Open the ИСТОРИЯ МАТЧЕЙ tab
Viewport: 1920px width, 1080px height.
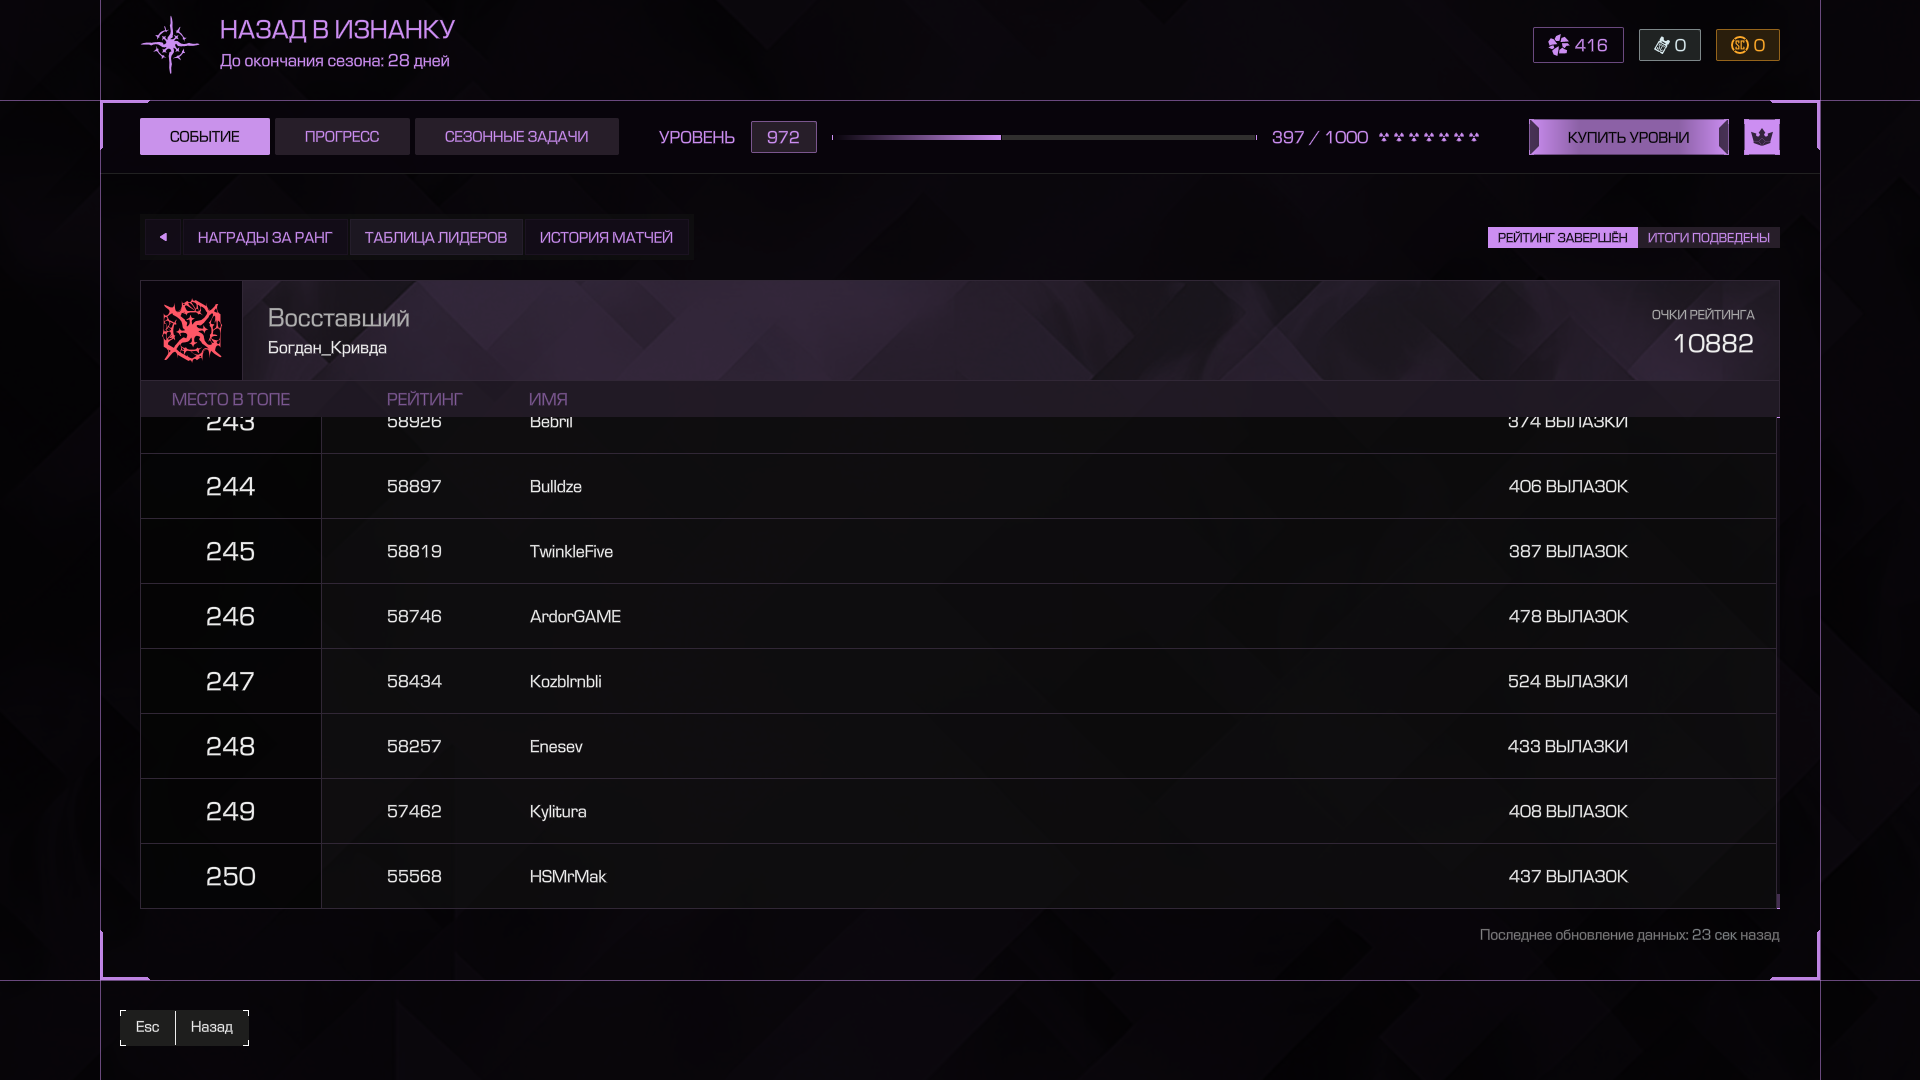tap(606, 237)
